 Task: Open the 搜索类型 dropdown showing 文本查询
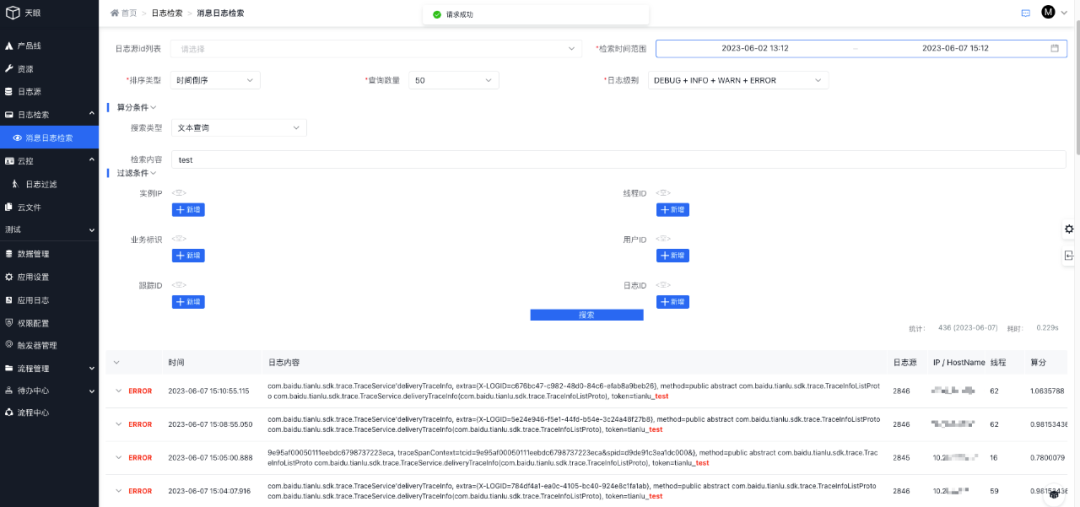238,128
